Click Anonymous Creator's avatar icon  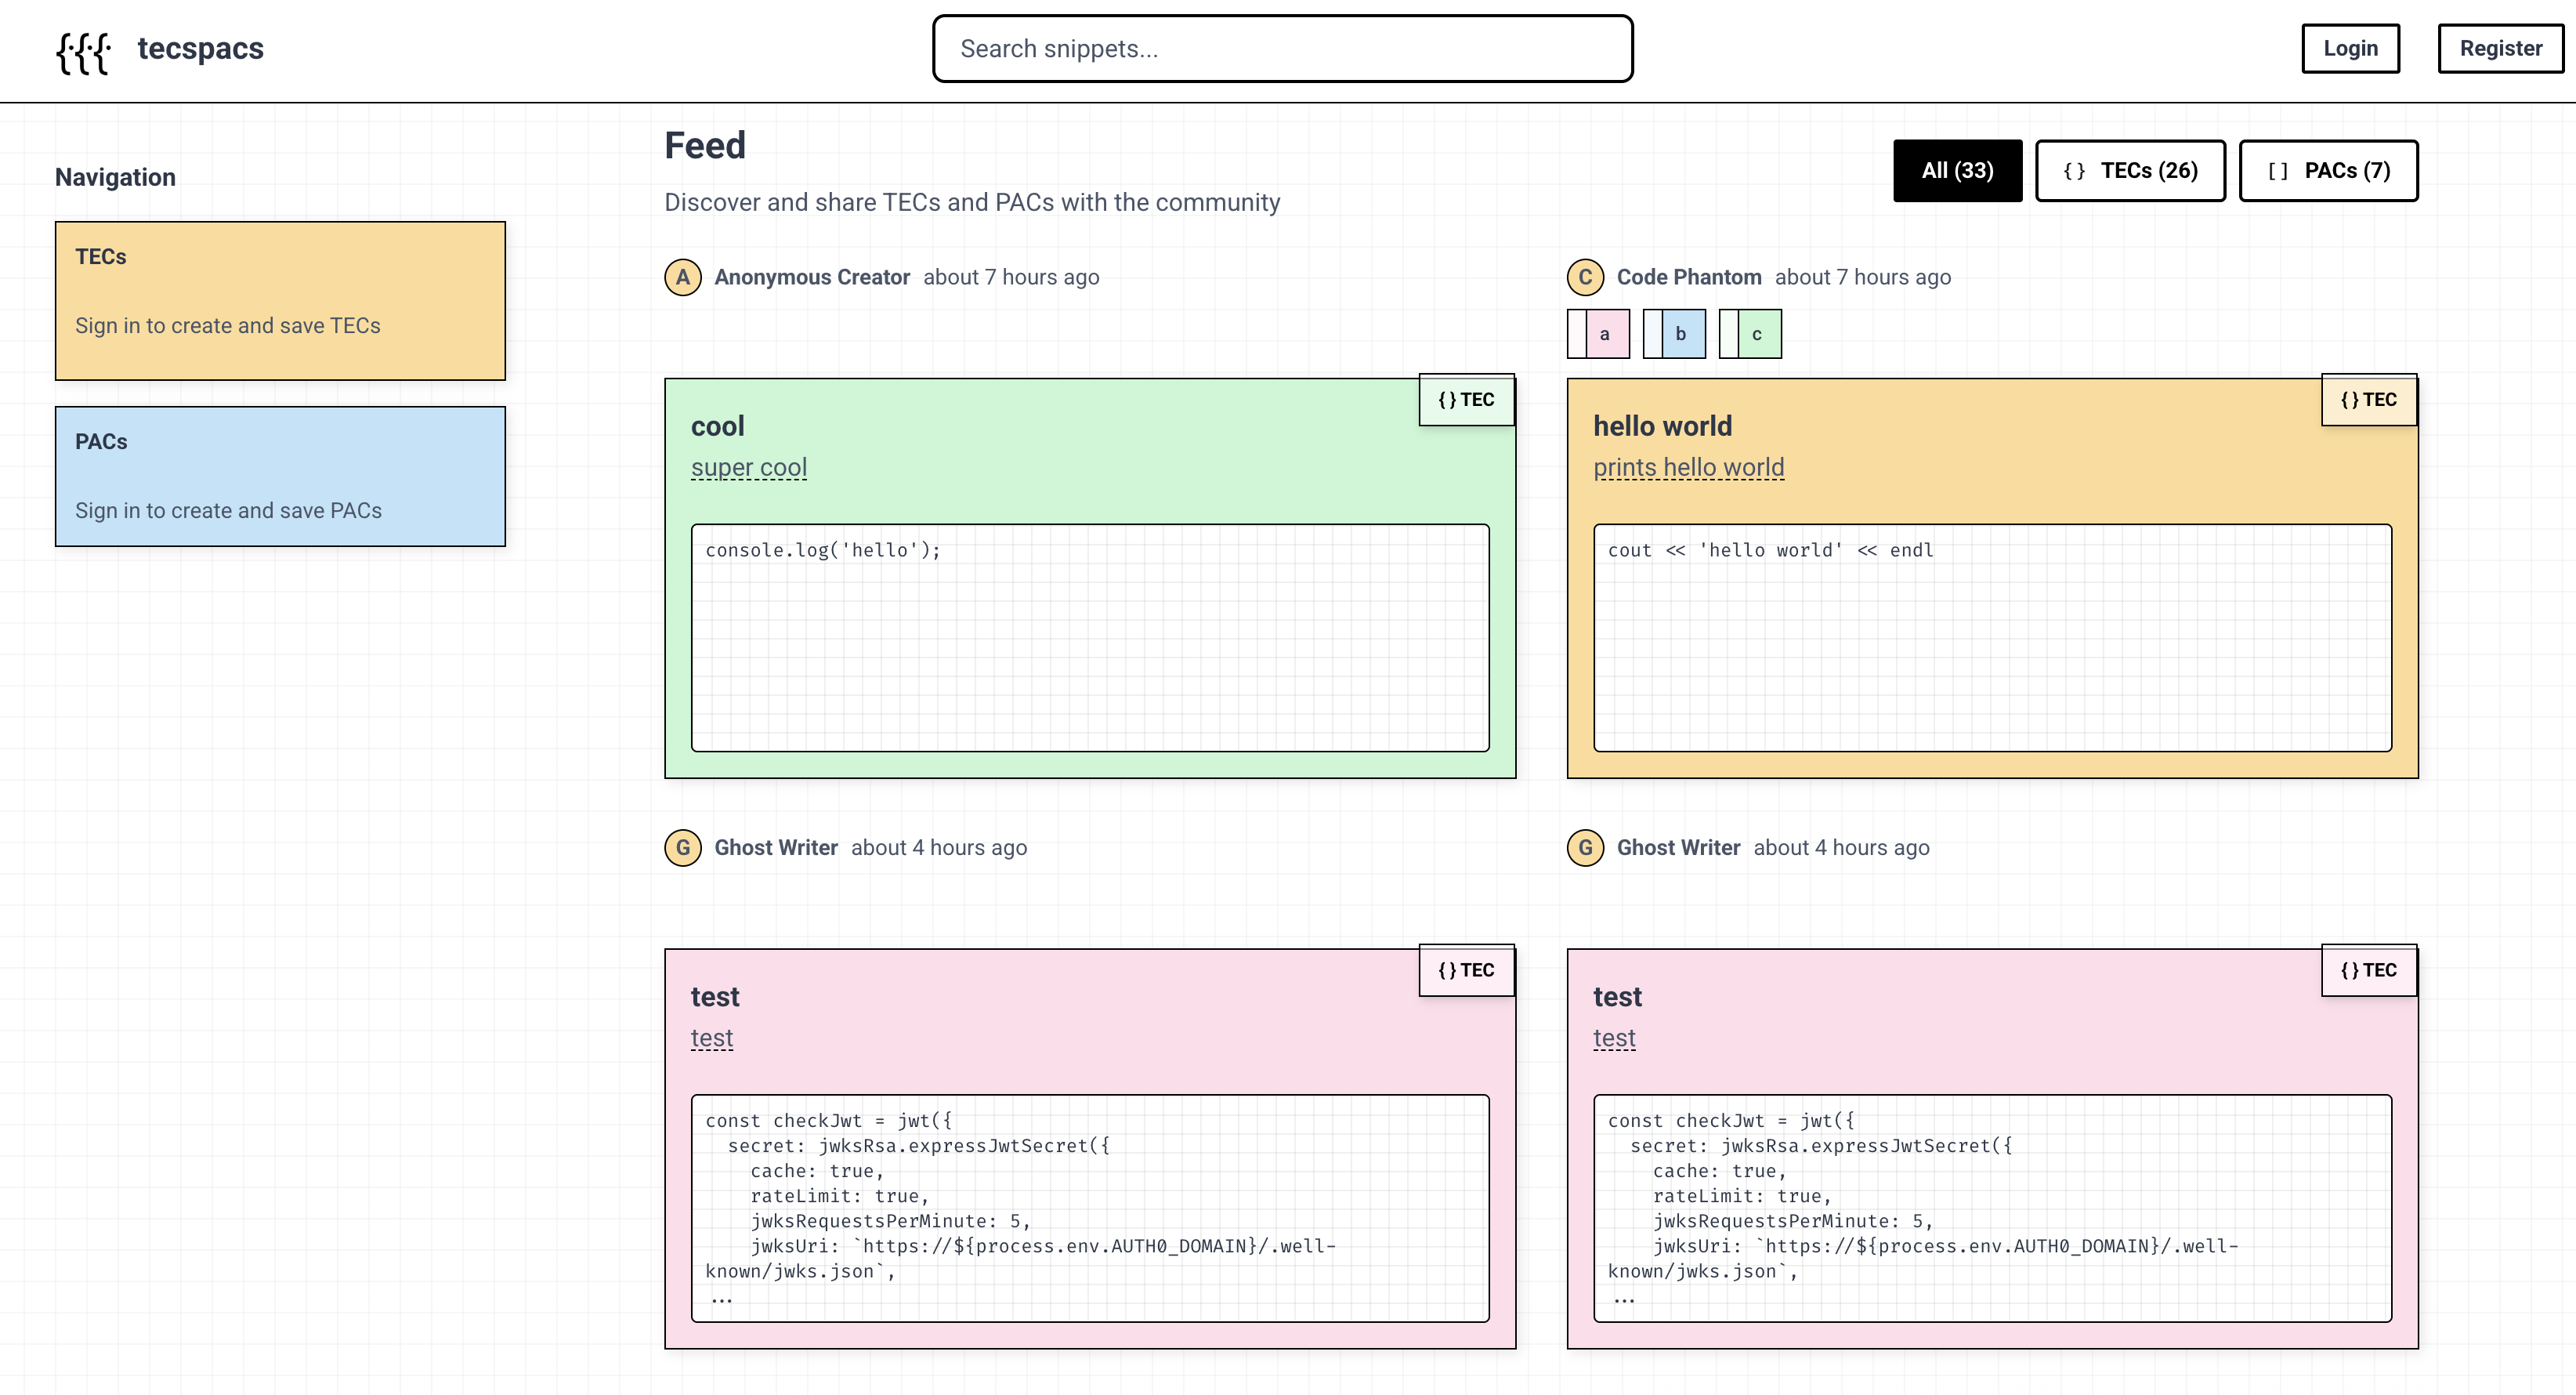683,277
